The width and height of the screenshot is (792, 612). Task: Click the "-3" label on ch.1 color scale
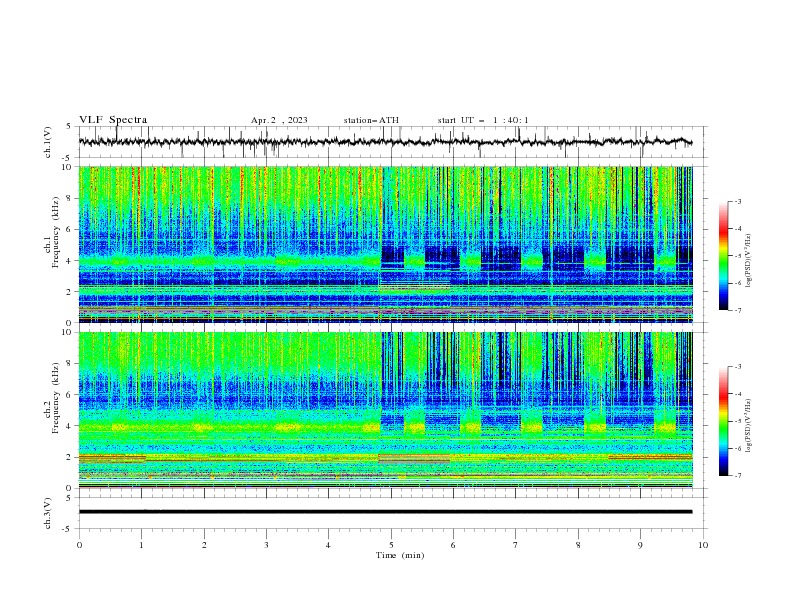[x=737, y=201]
